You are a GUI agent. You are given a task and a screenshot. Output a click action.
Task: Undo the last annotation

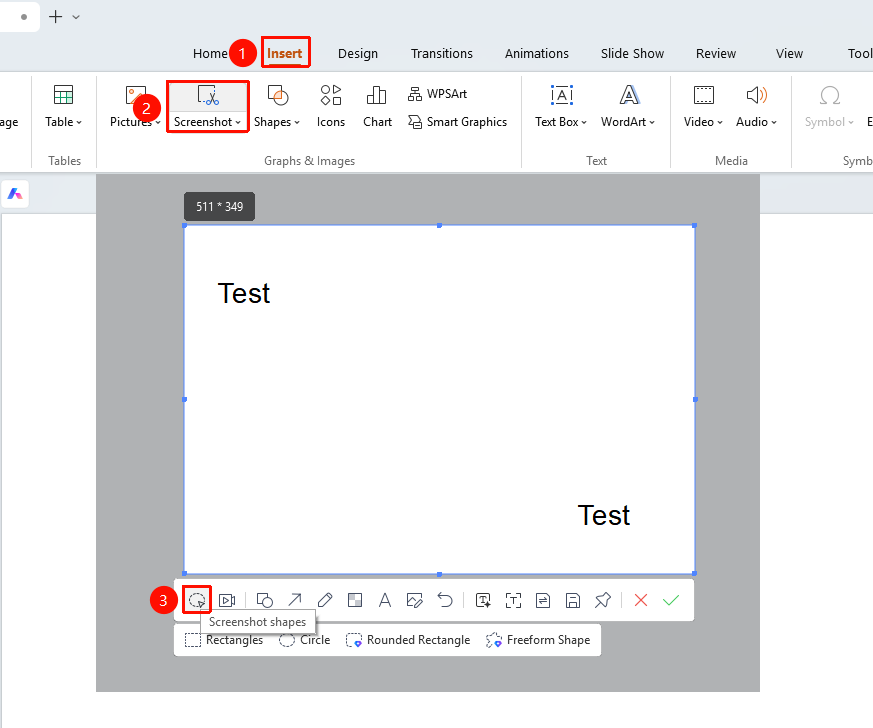[445, 600]
